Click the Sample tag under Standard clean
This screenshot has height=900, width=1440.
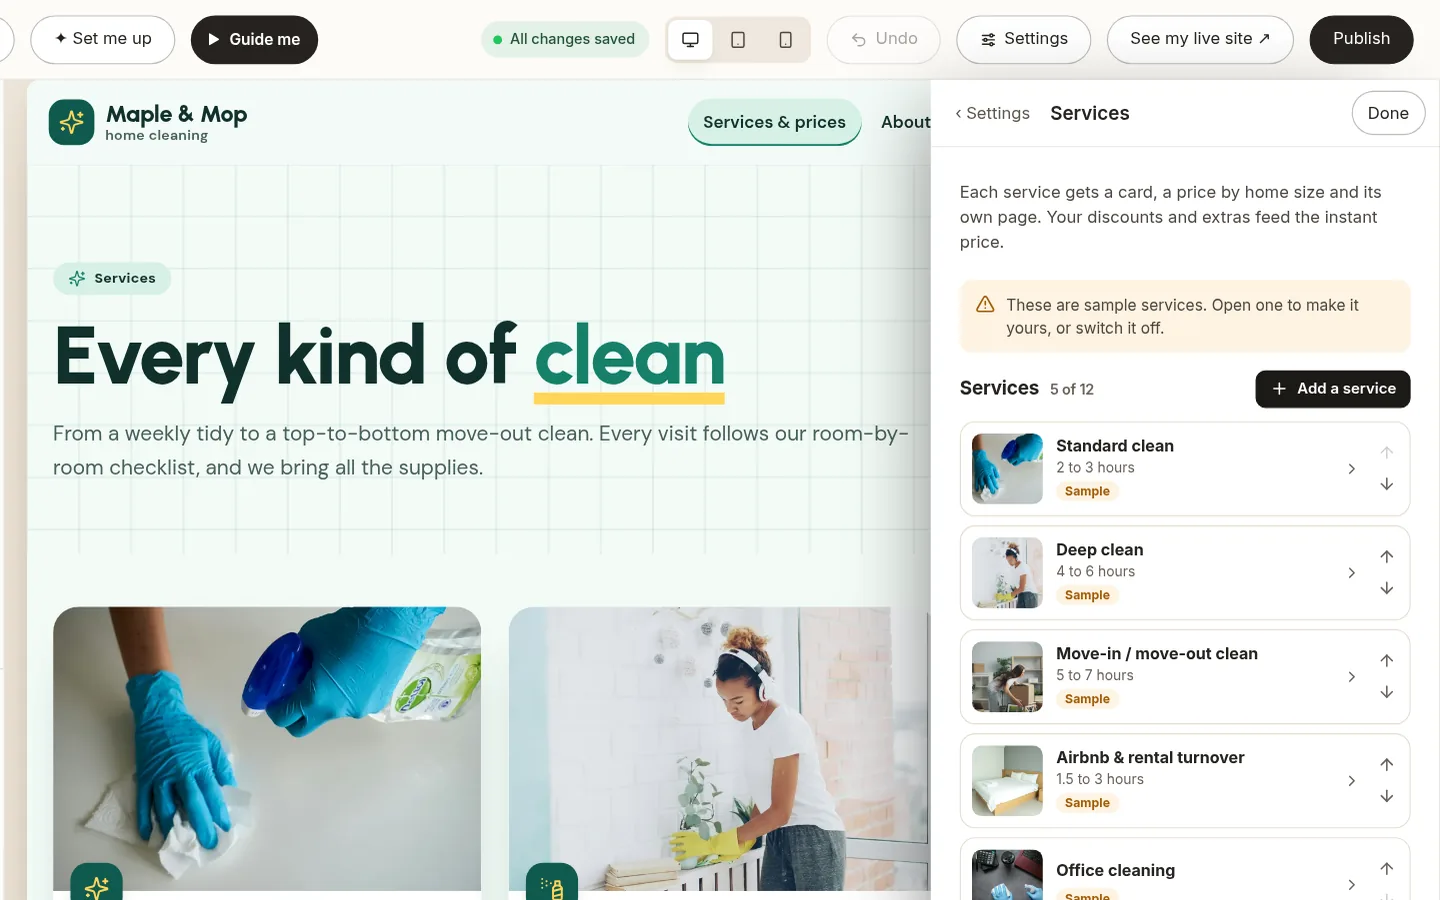1087,491
